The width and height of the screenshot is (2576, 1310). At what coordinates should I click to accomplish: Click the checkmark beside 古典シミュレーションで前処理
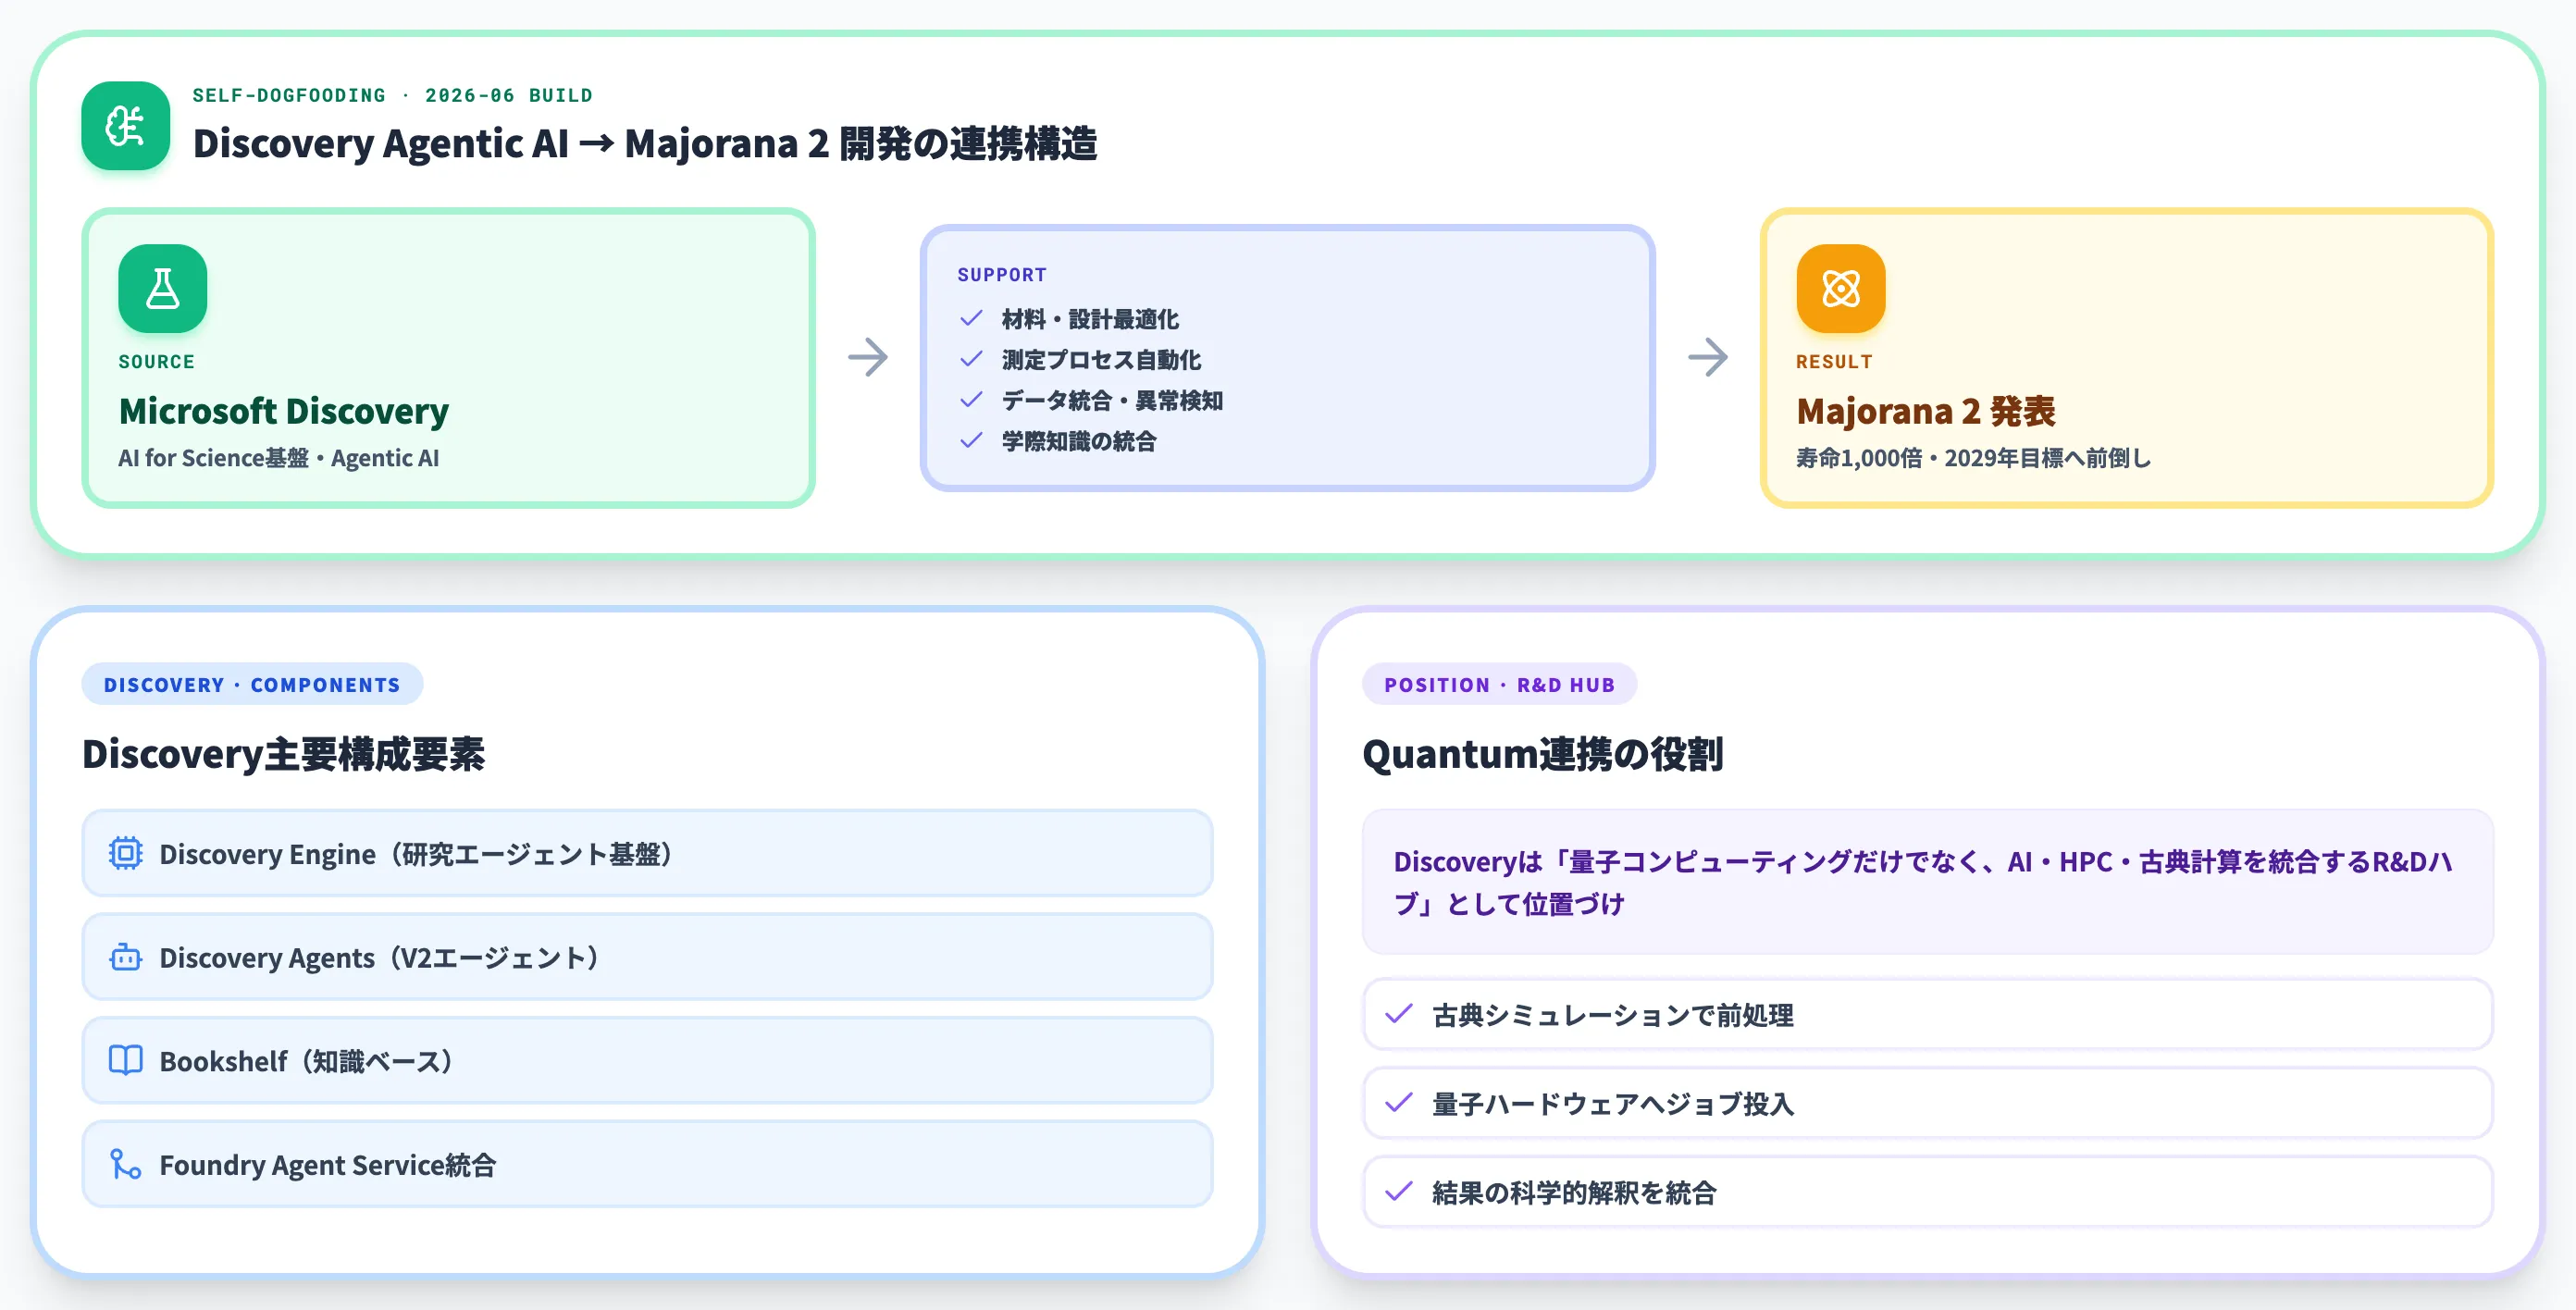(x=1398, y=1014)
